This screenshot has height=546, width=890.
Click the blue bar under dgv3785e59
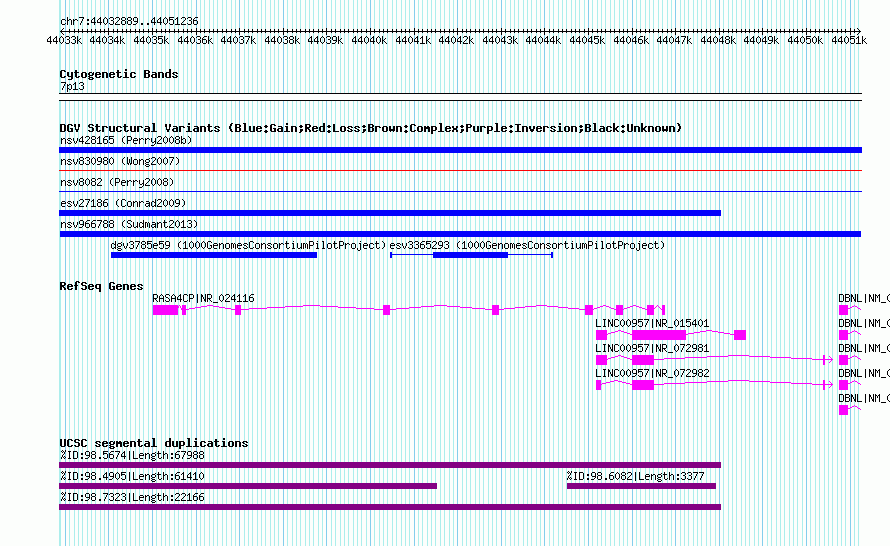click(x=214, y=255)
